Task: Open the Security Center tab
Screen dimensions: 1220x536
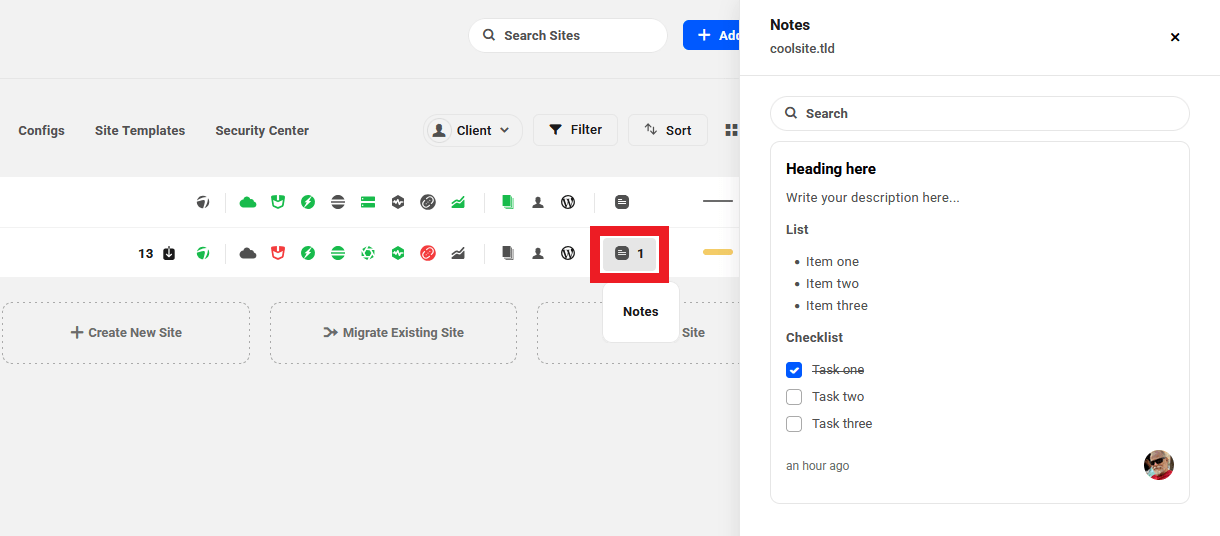Action: pos(262,131)
